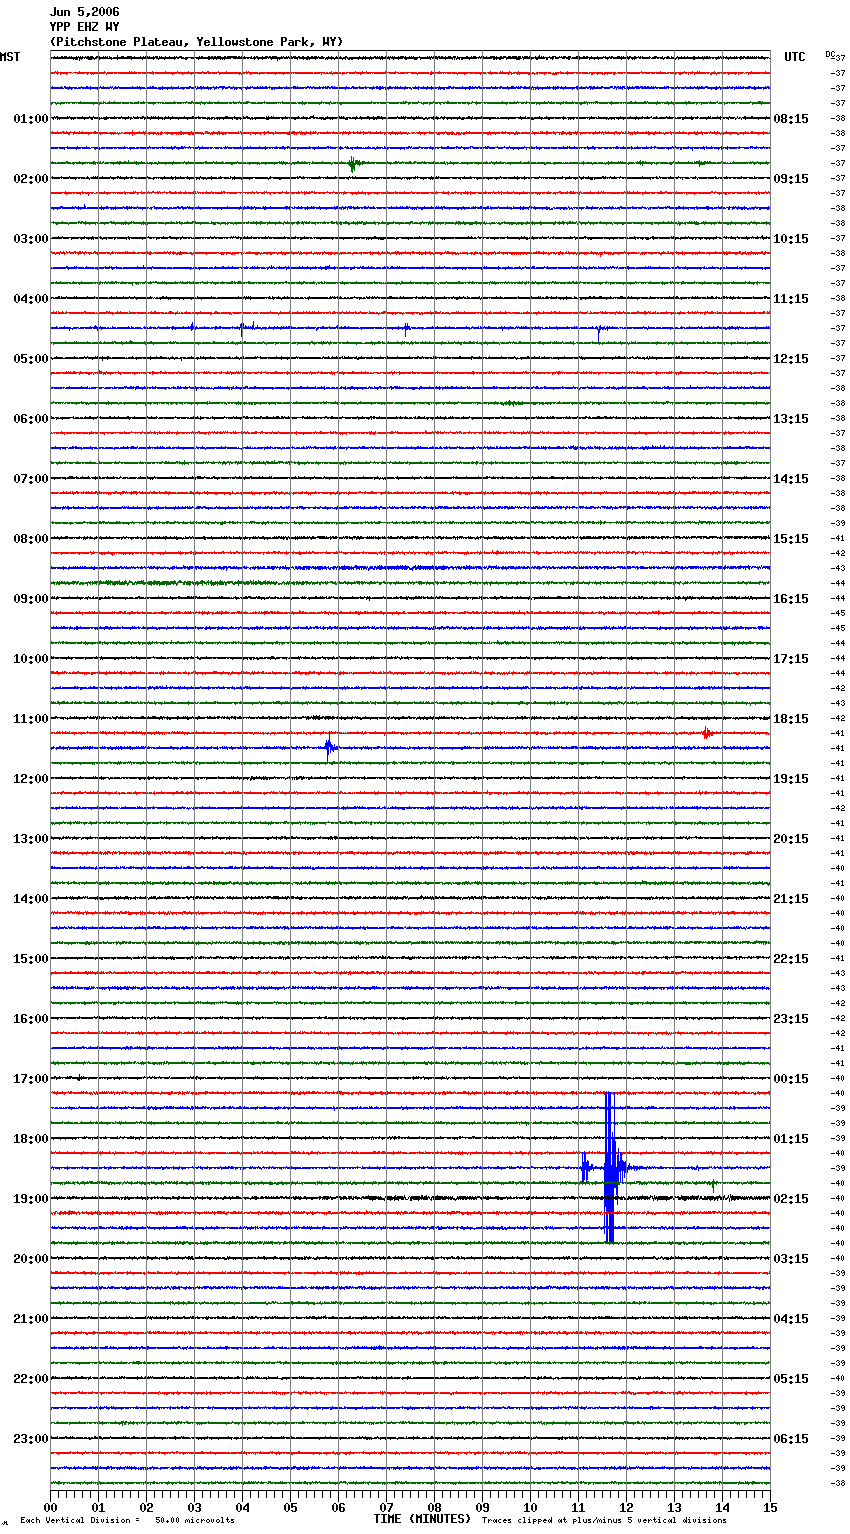
Task: Select the MST hour label '04:00'
Action: click(x=31, y=299)
